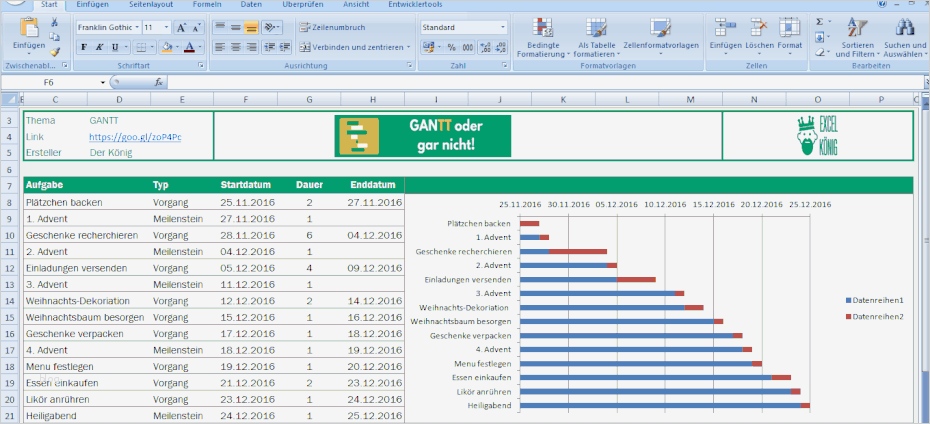
Task: Click the AutoSum sigma icon
Action: tap(821, 21)
